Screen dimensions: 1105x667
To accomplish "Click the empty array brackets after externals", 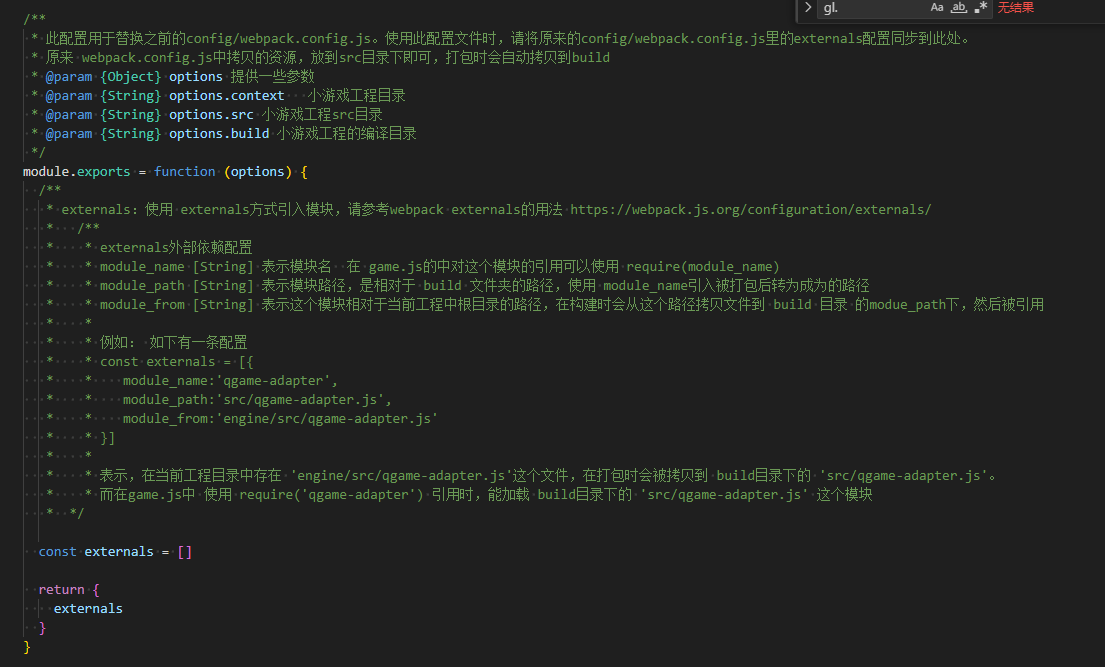I will (x=184, y=552).
